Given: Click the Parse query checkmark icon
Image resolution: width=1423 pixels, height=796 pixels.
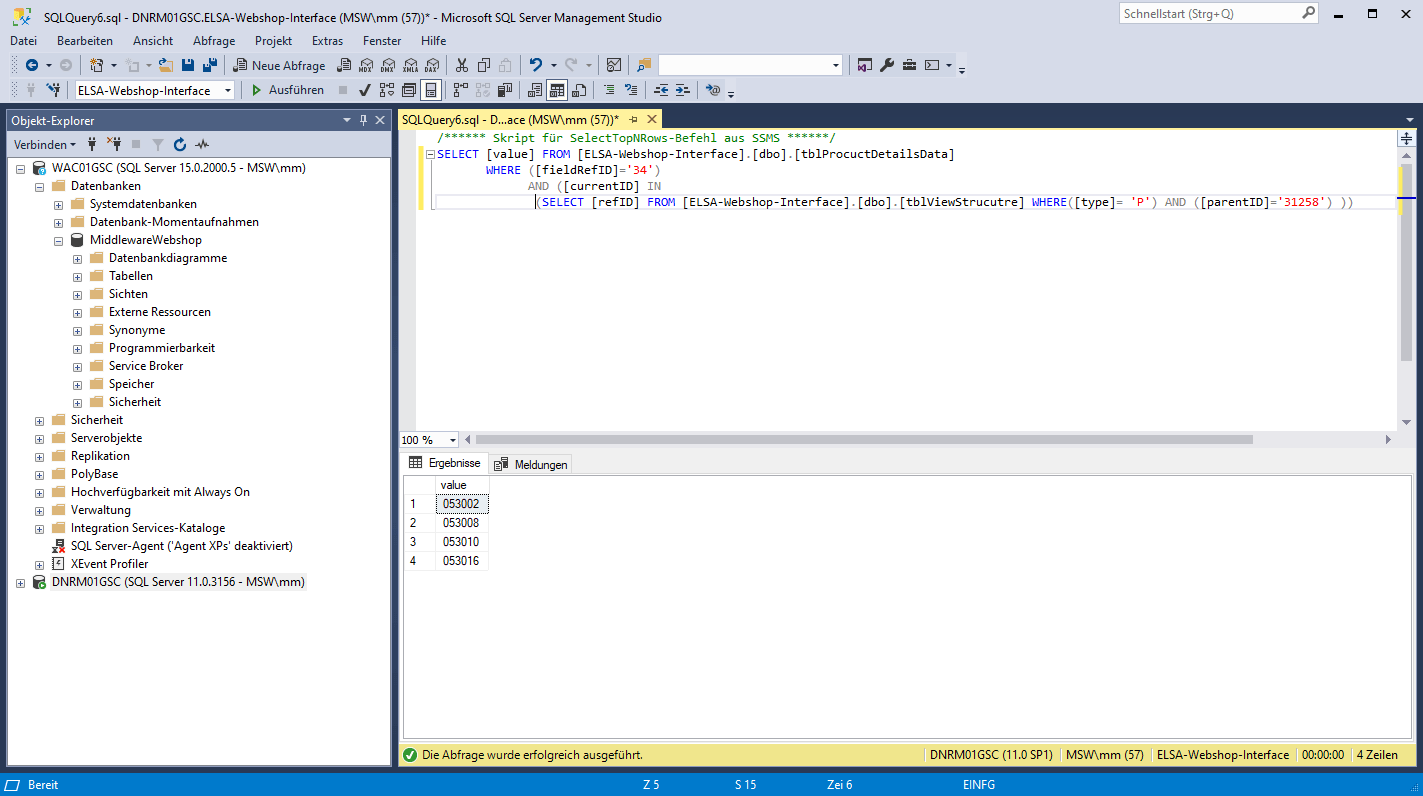Looking at the screenshot, I should click(365, 90).
